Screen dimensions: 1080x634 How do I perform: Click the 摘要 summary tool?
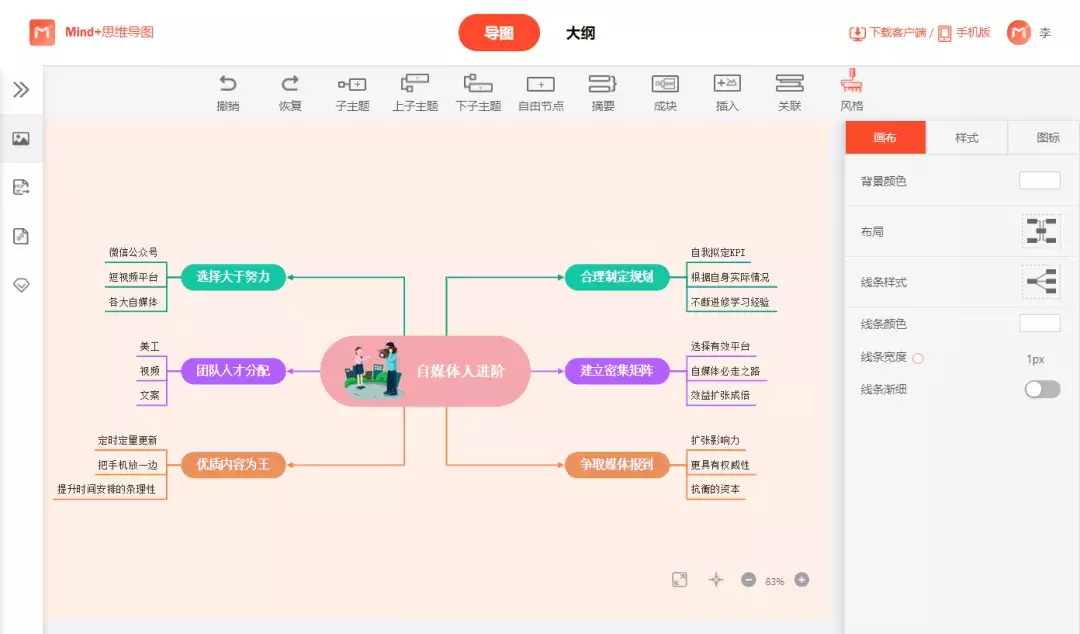tap(603, 86)
